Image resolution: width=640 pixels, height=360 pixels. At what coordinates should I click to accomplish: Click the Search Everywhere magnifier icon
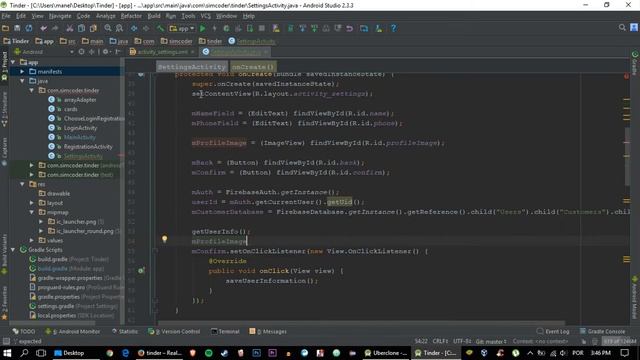click(x=622, y=28)
